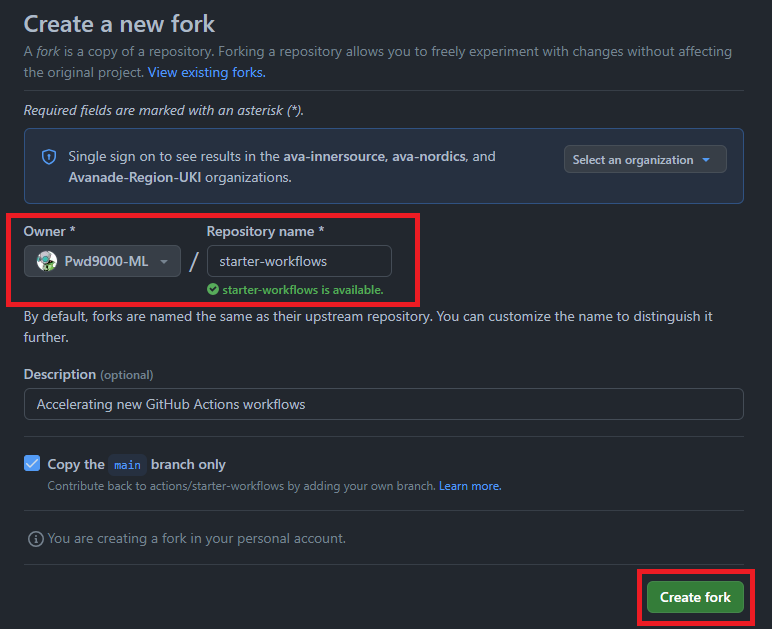Click the info icon beside personal account notice
The width and height of the screenshot is (772, 629).
(36, 539)
